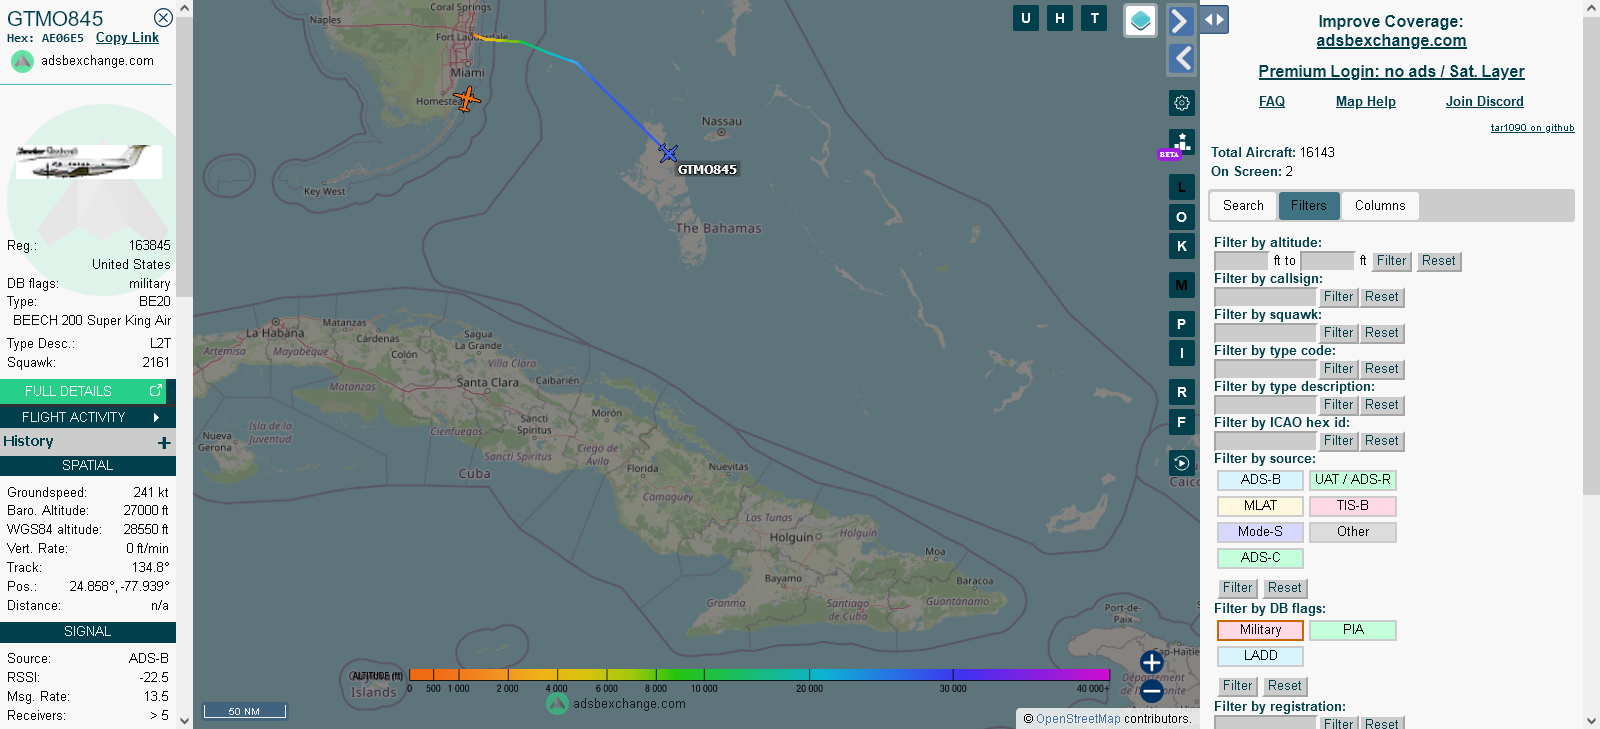1600x729 pixels.
Task: Toggle the UAT / ADS-R source filter
Action: (x=1353, y=480)
